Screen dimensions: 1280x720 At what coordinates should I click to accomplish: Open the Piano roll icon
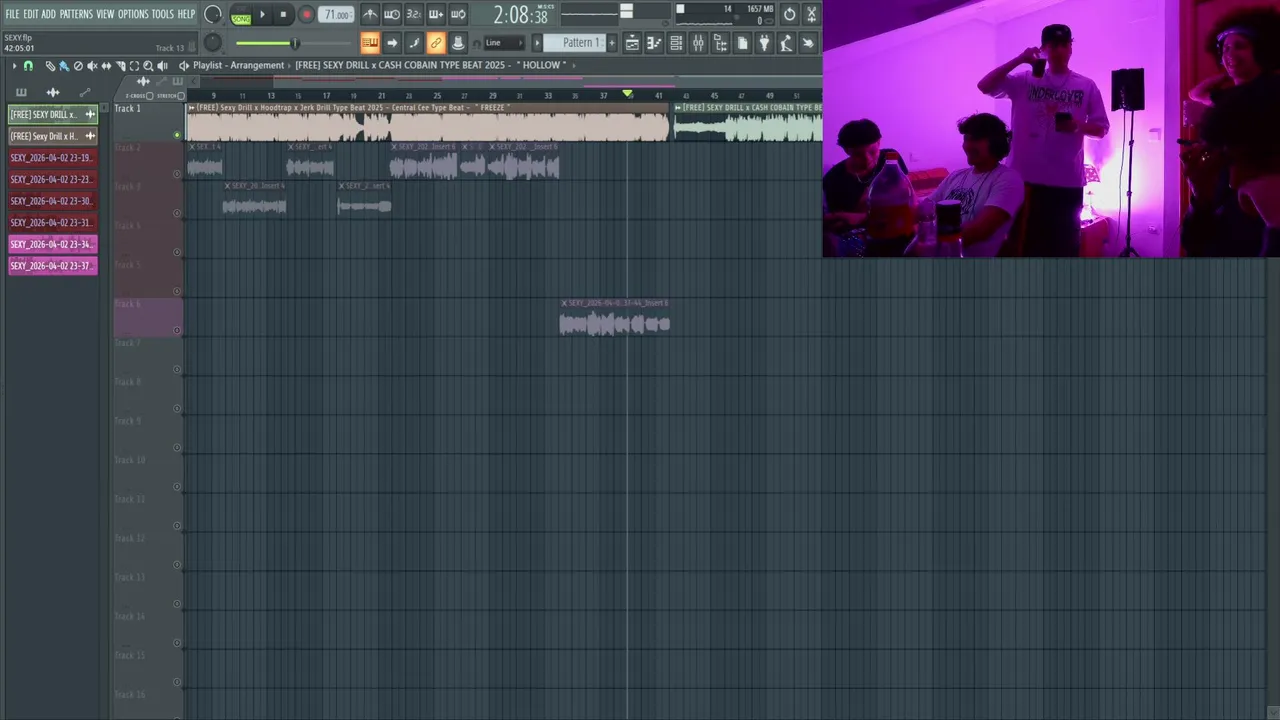tap(654, 43)
